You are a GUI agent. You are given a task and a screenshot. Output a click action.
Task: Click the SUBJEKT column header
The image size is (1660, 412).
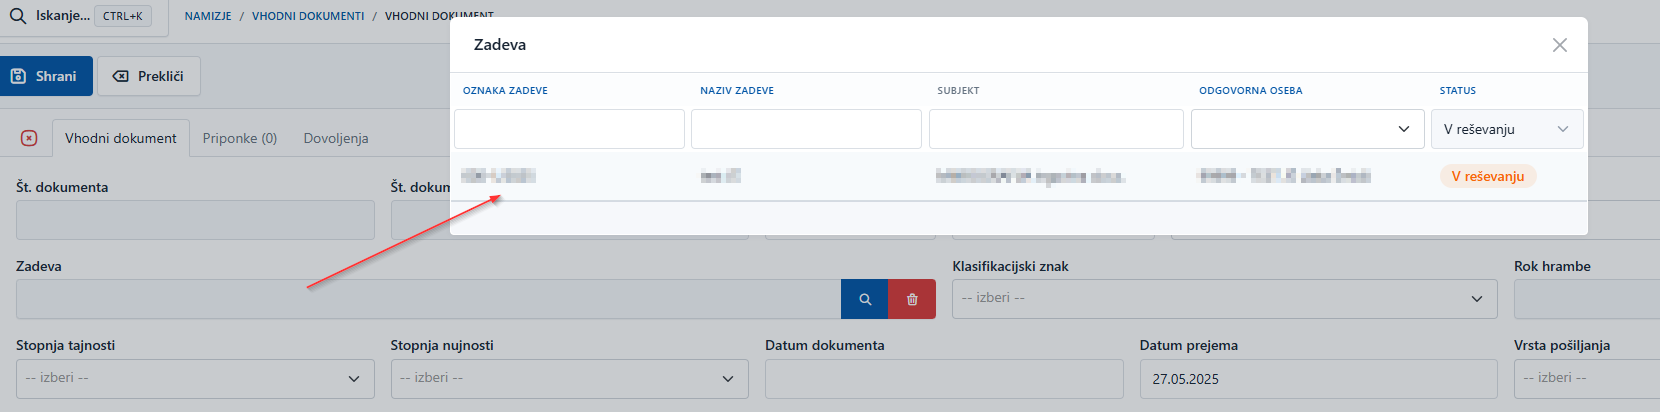pos(958,90)
